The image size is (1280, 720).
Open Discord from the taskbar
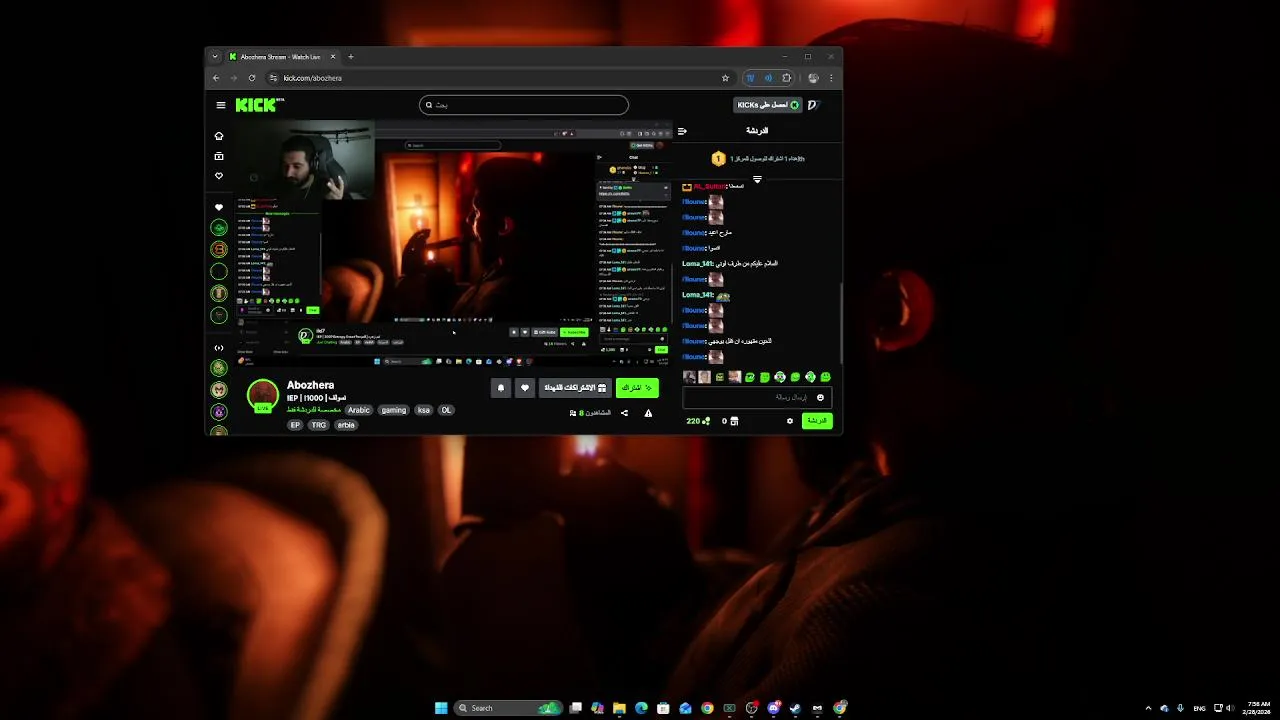773,708
